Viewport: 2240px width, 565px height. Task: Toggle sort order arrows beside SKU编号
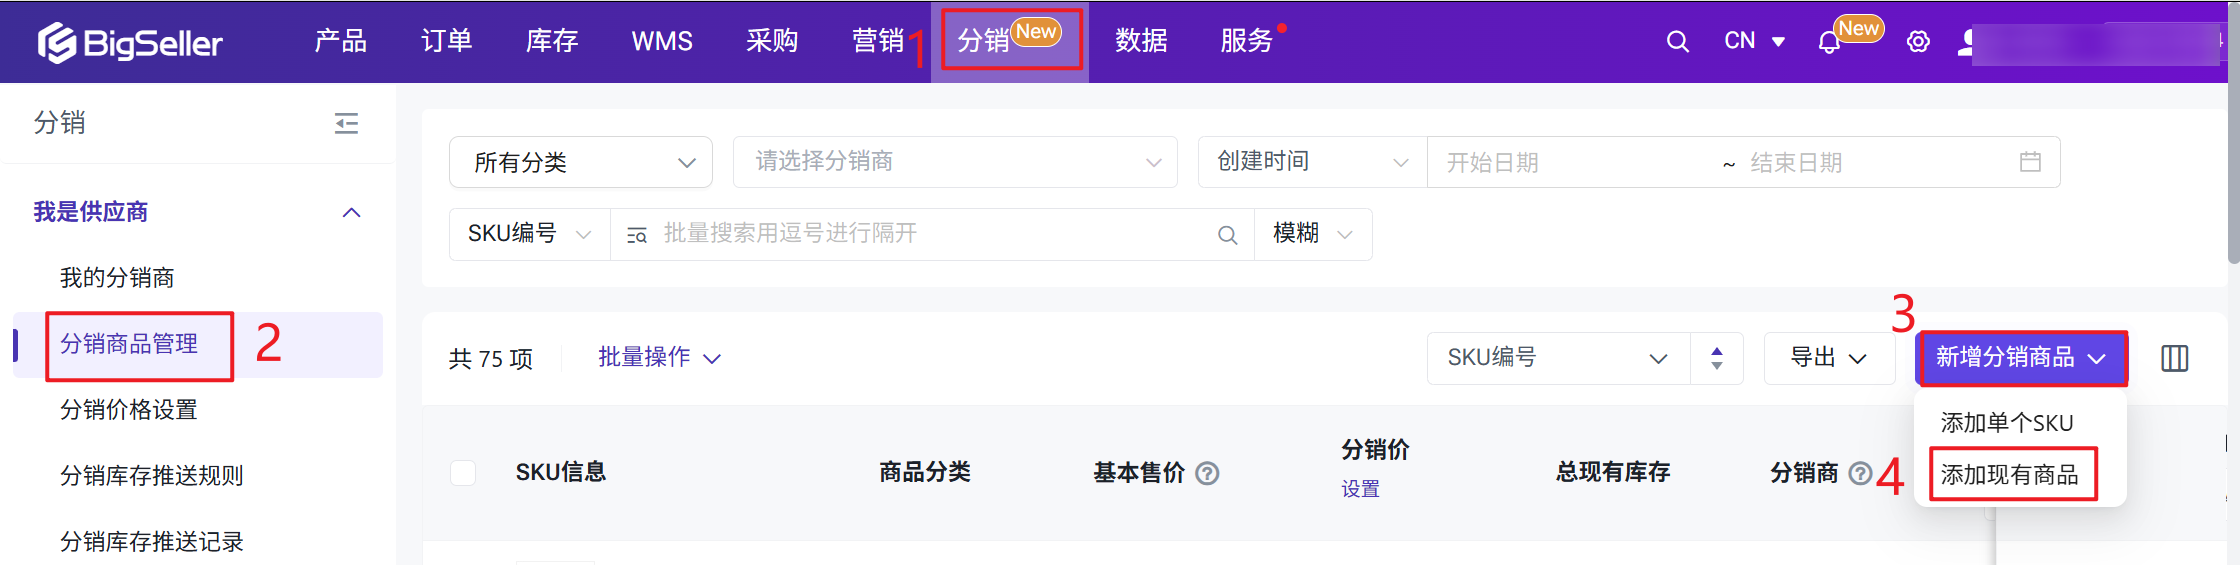click(1716, 358)
